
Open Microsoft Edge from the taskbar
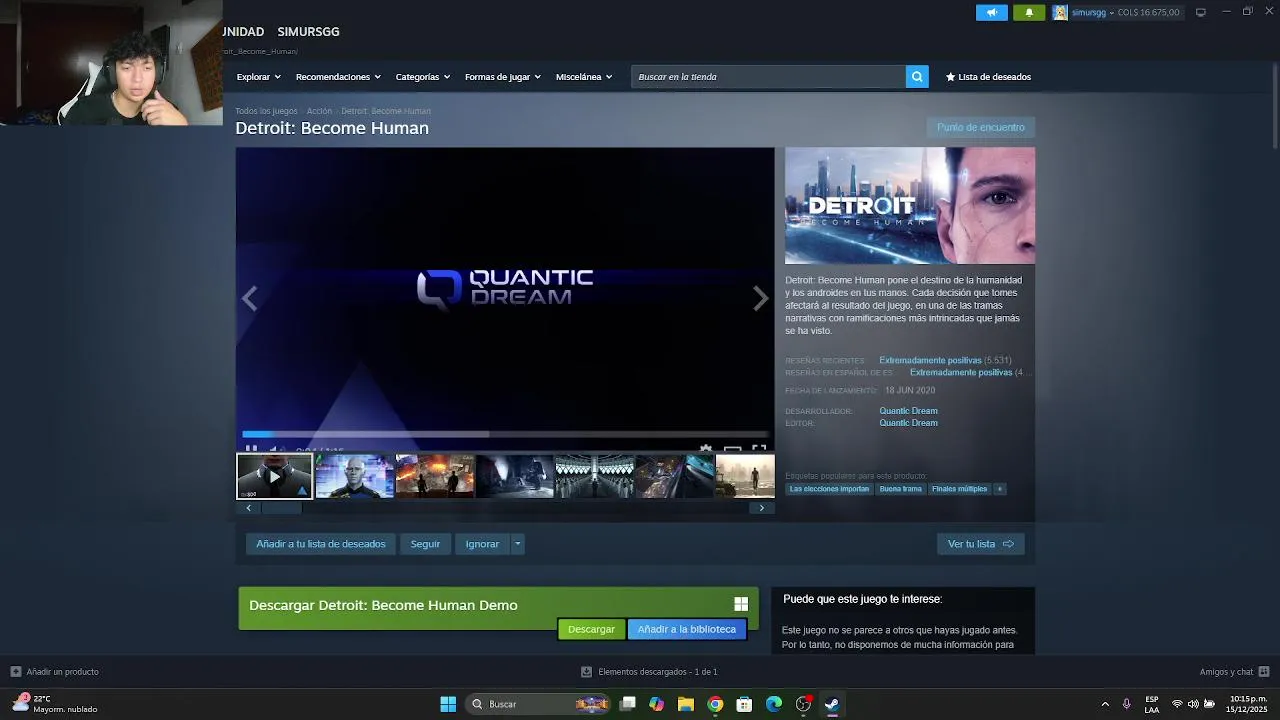tap(773, 704)
